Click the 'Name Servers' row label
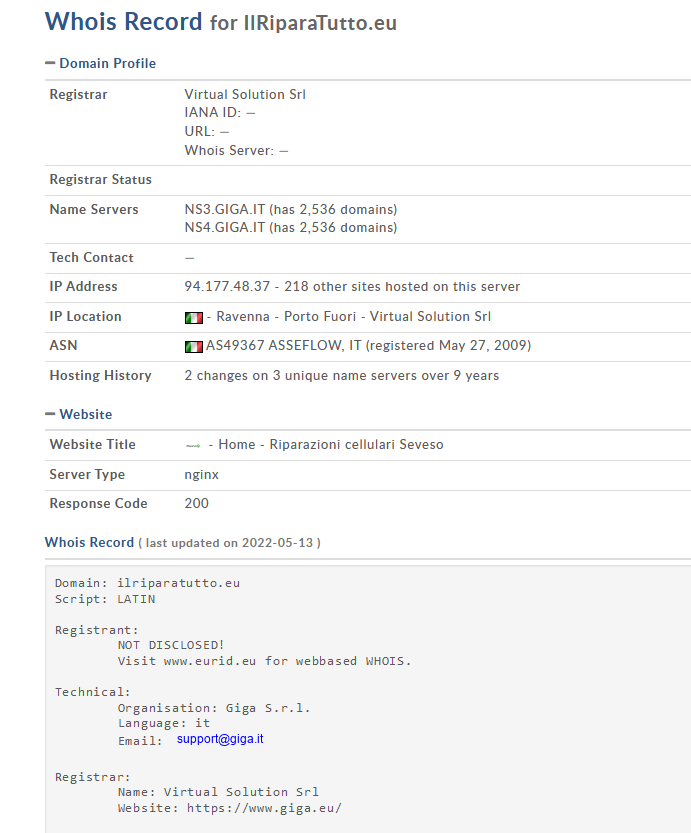The height and width of the screenshot is (833, 691). (x=94, y=209)
